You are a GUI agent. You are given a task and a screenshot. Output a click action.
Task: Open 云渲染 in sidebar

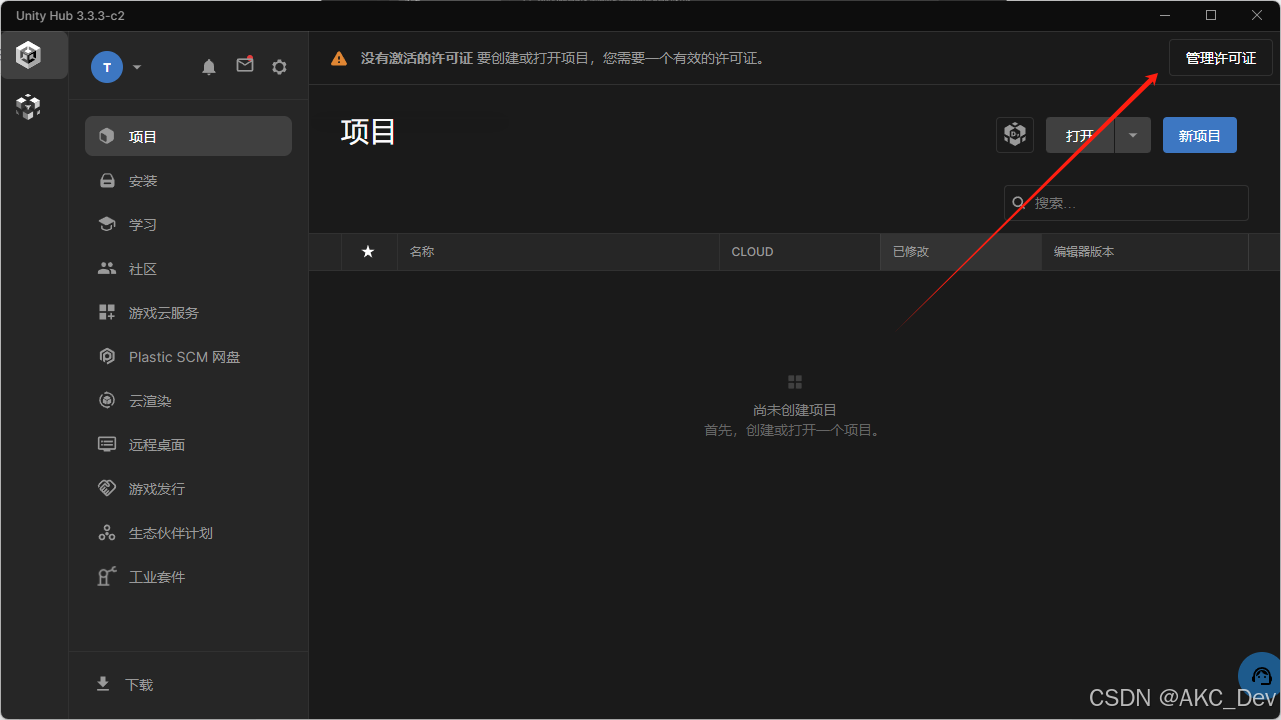click(188, 401)
